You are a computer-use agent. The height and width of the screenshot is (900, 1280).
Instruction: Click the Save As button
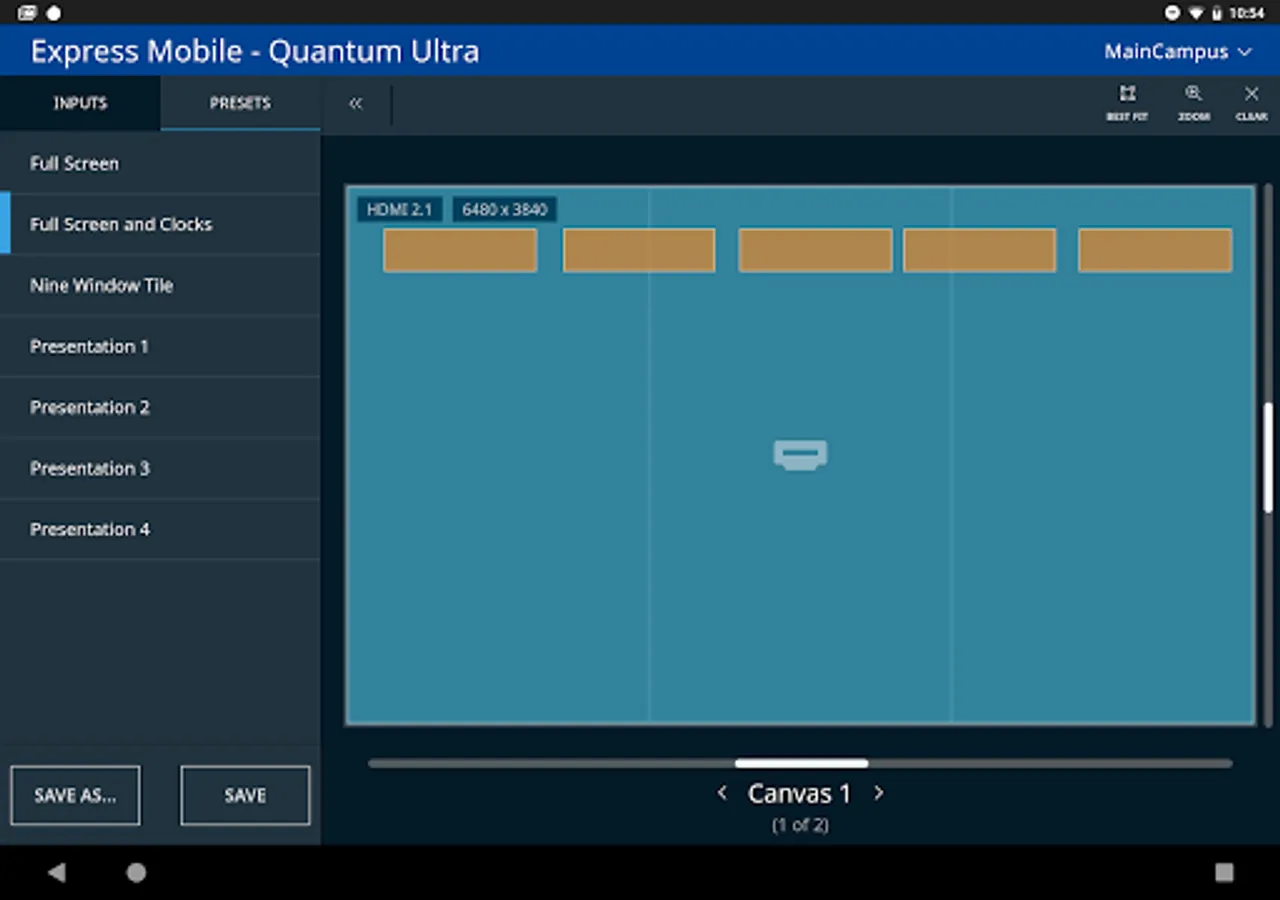75,796
